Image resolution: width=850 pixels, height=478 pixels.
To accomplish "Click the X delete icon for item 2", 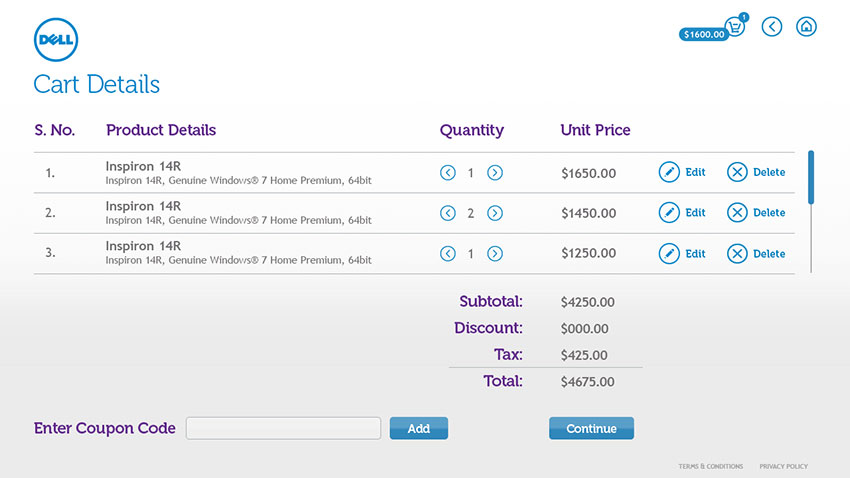I will pyautogui.click(x=737, y=212).
